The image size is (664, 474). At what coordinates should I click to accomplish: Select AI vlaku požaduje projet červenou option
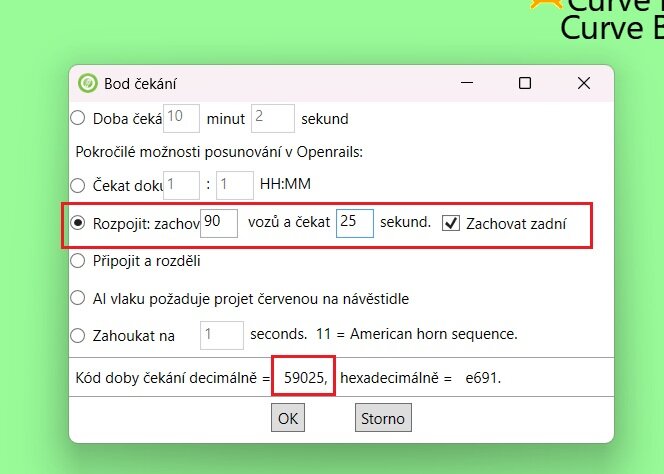point(78,298)
